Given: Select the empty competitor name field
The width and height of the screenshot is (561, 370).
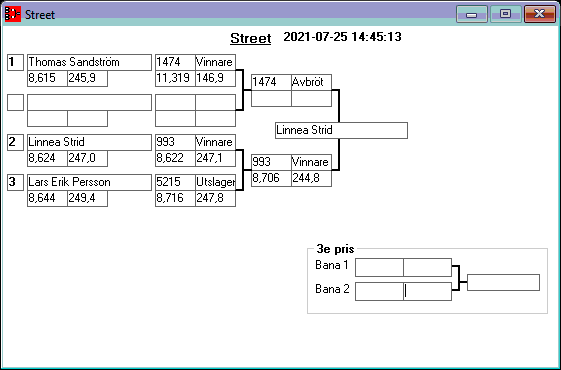Looking at the screenshot, I should 89,102.
